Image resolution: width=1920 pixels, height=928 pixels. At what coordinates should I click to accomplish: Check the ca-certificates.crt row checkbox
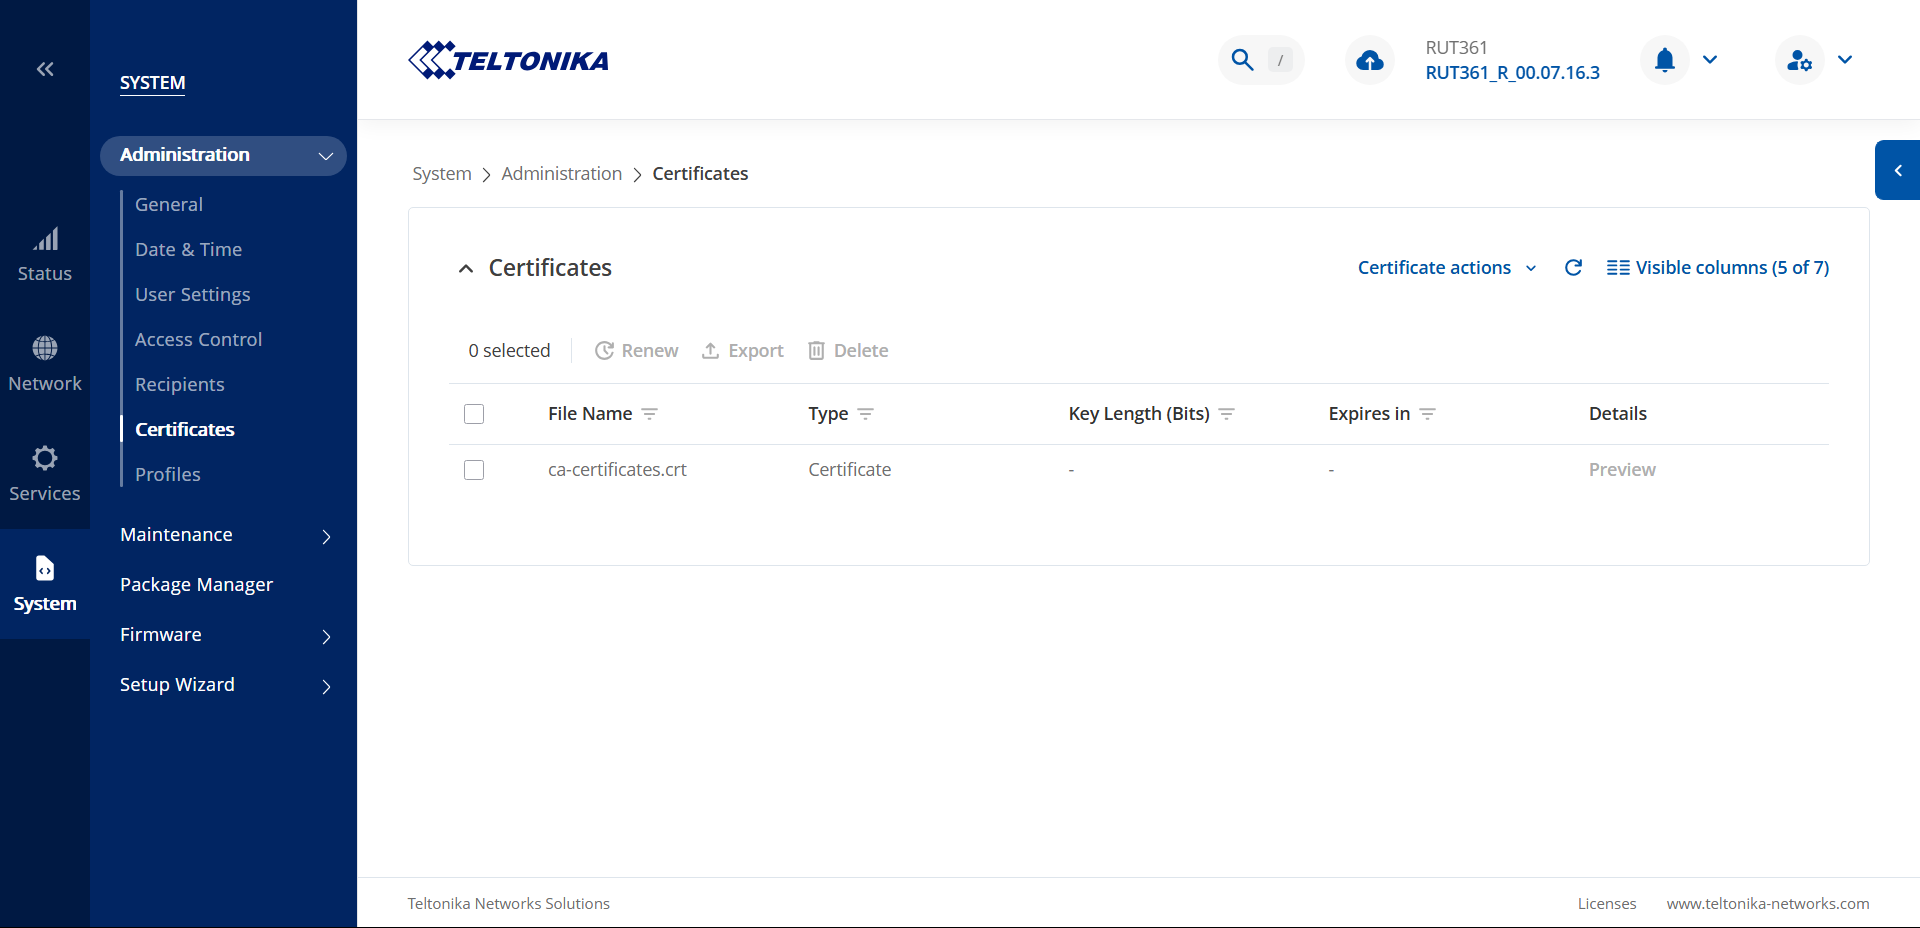click(x=474, y=470)
